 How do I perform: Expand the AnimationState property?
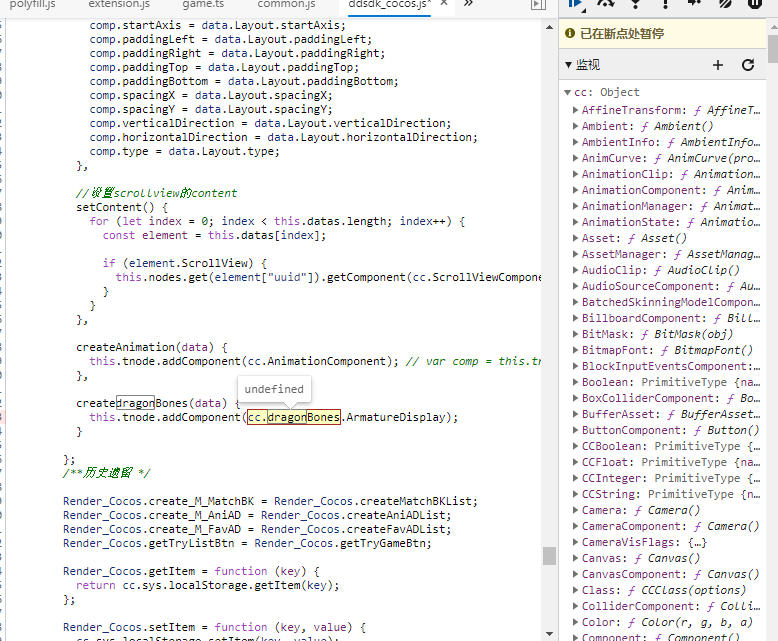pos(575,222)
